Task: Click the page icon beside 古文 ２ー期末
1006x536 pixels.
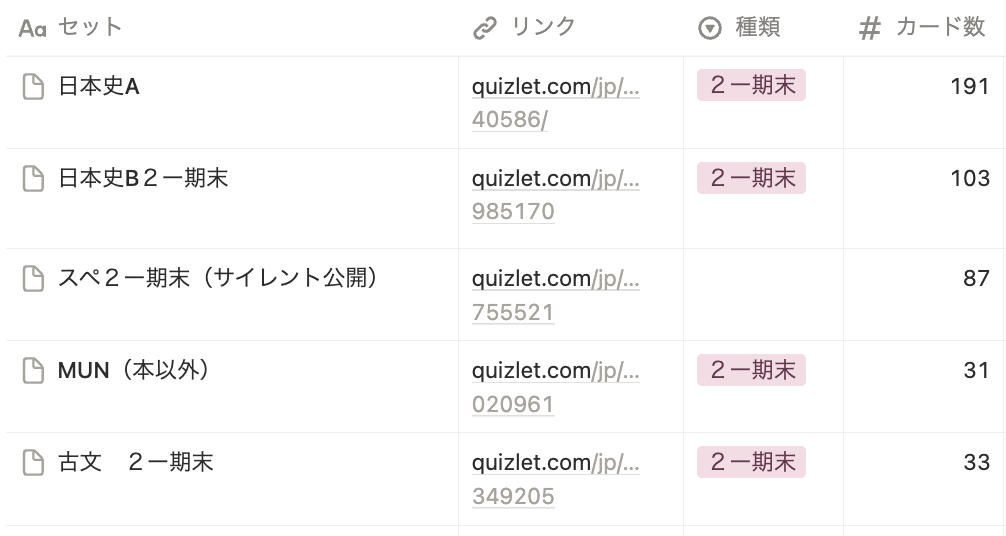Action: click(33, 463)
